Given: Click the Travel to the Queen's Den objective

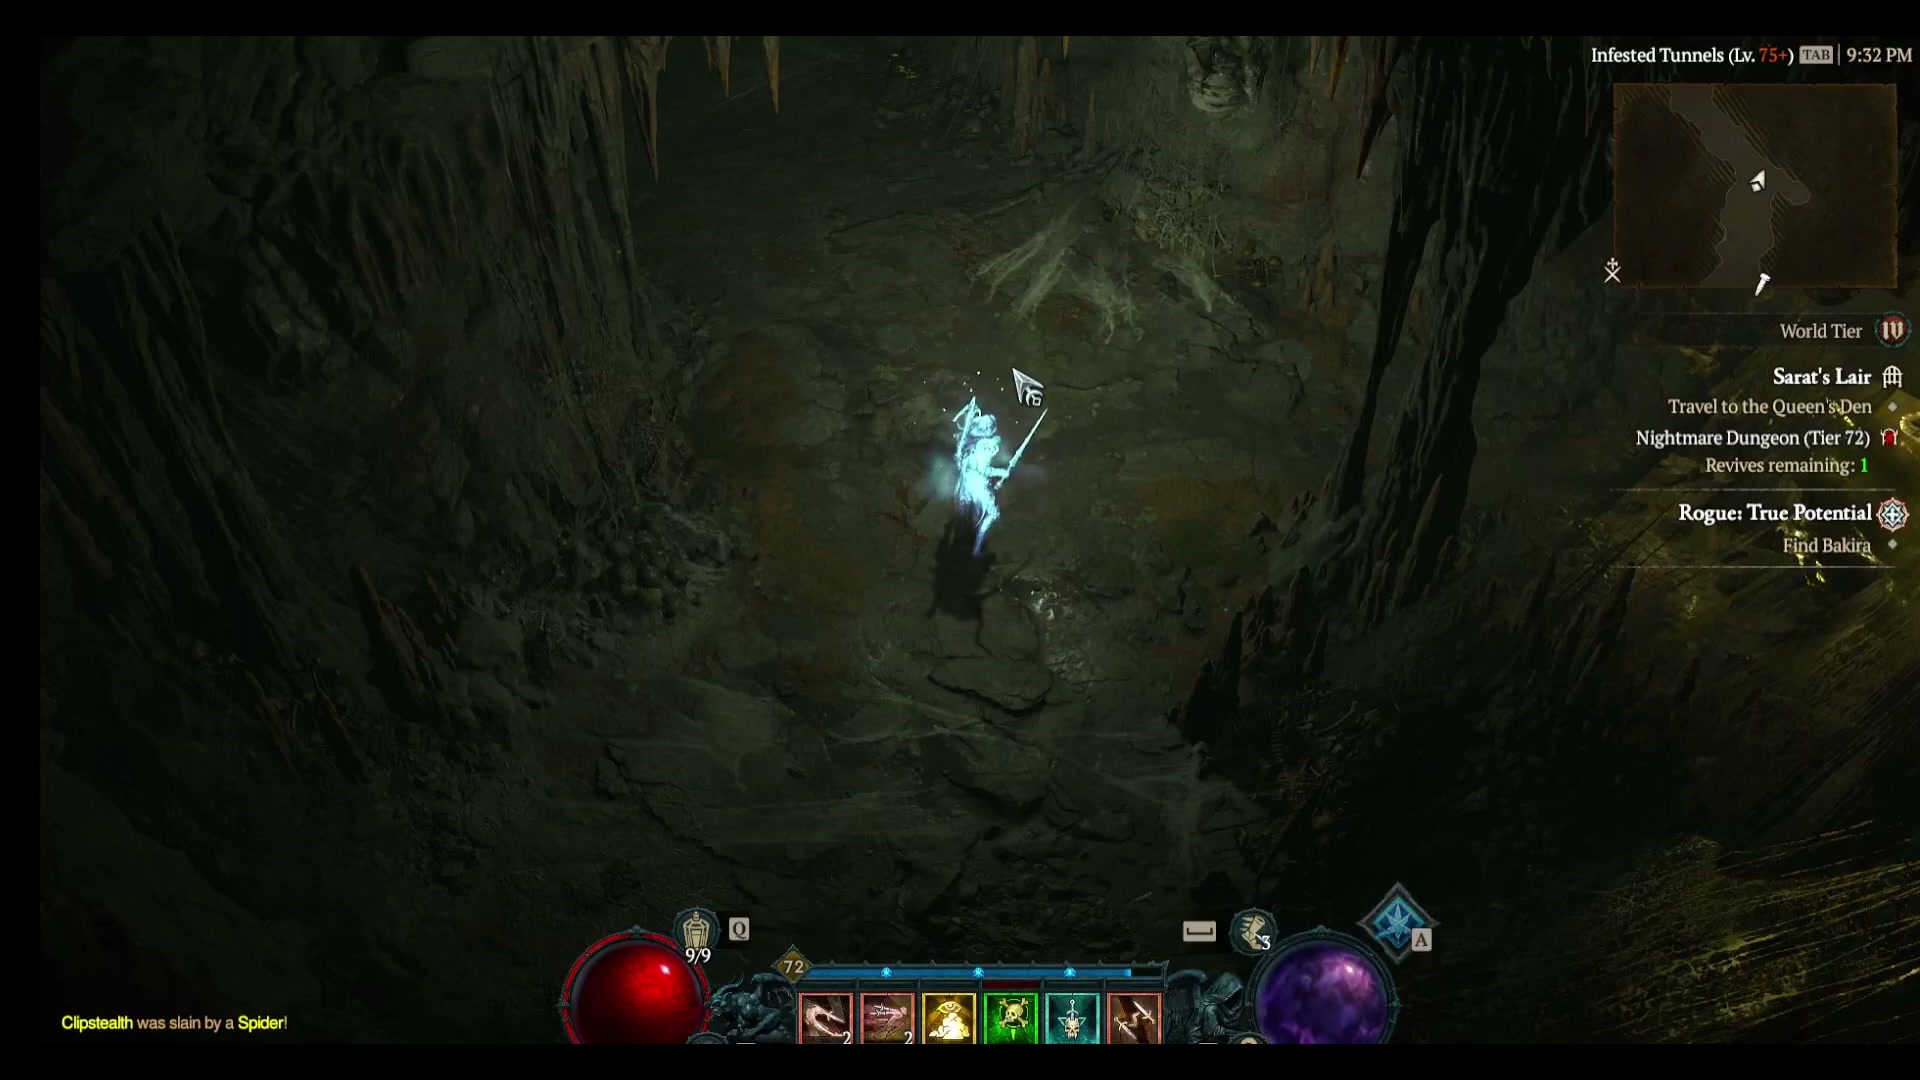Looking at the screenshot, I should click(1769, 407).
